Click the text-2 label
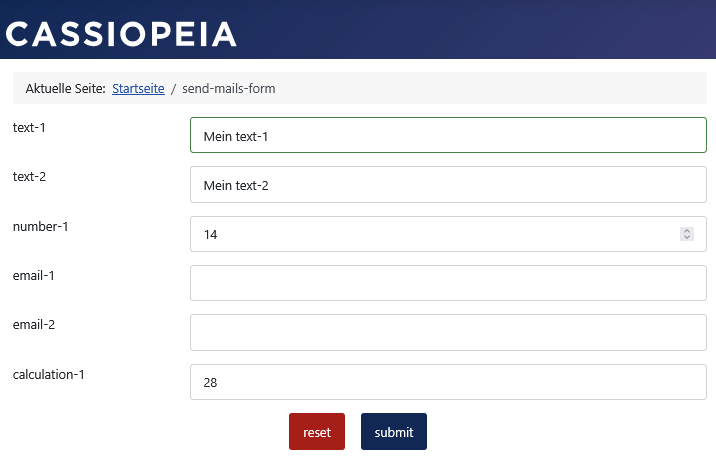The height and width of the screenshot is (472, 716). click(x=30, y=177)
